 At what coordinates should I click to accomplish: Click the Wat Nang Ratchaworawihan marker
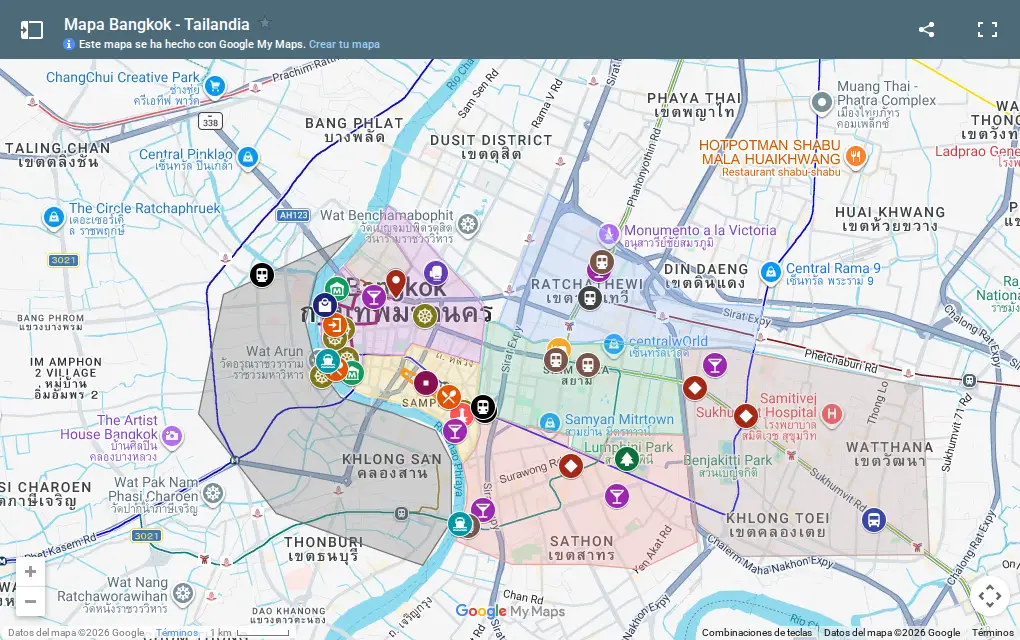(183, 593)
